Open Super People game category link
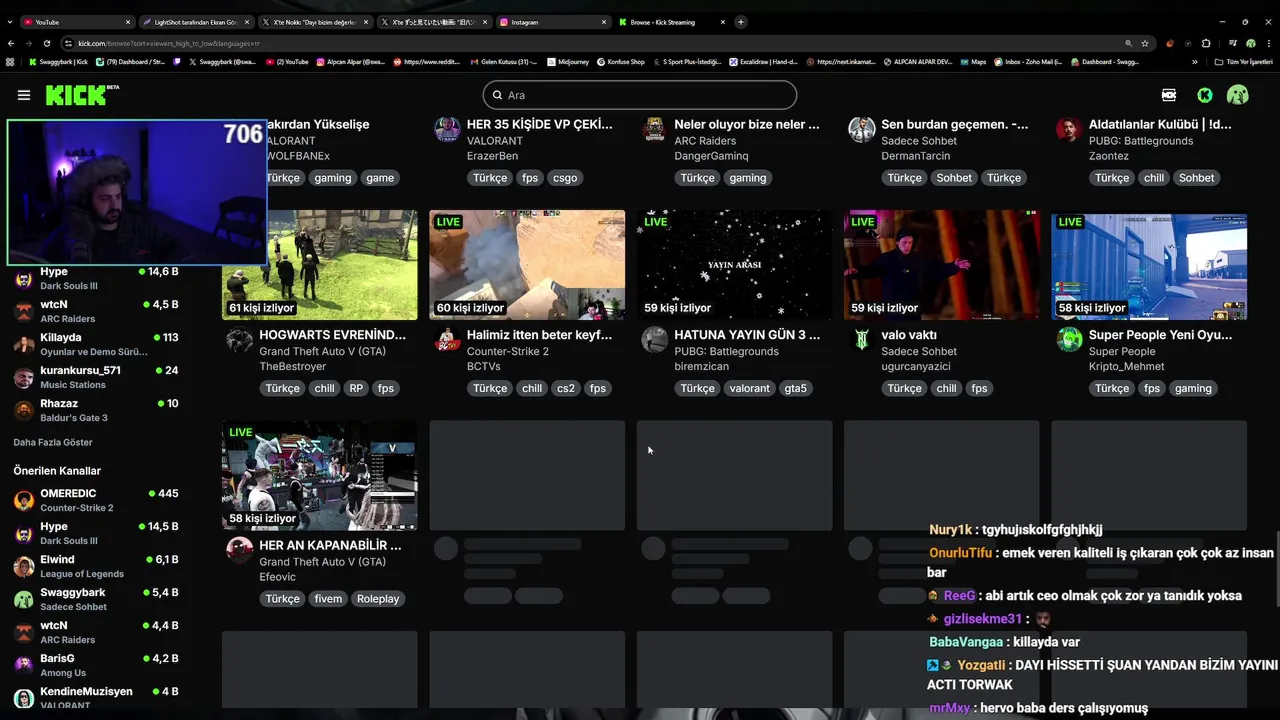 click(x=1122, y=352)
